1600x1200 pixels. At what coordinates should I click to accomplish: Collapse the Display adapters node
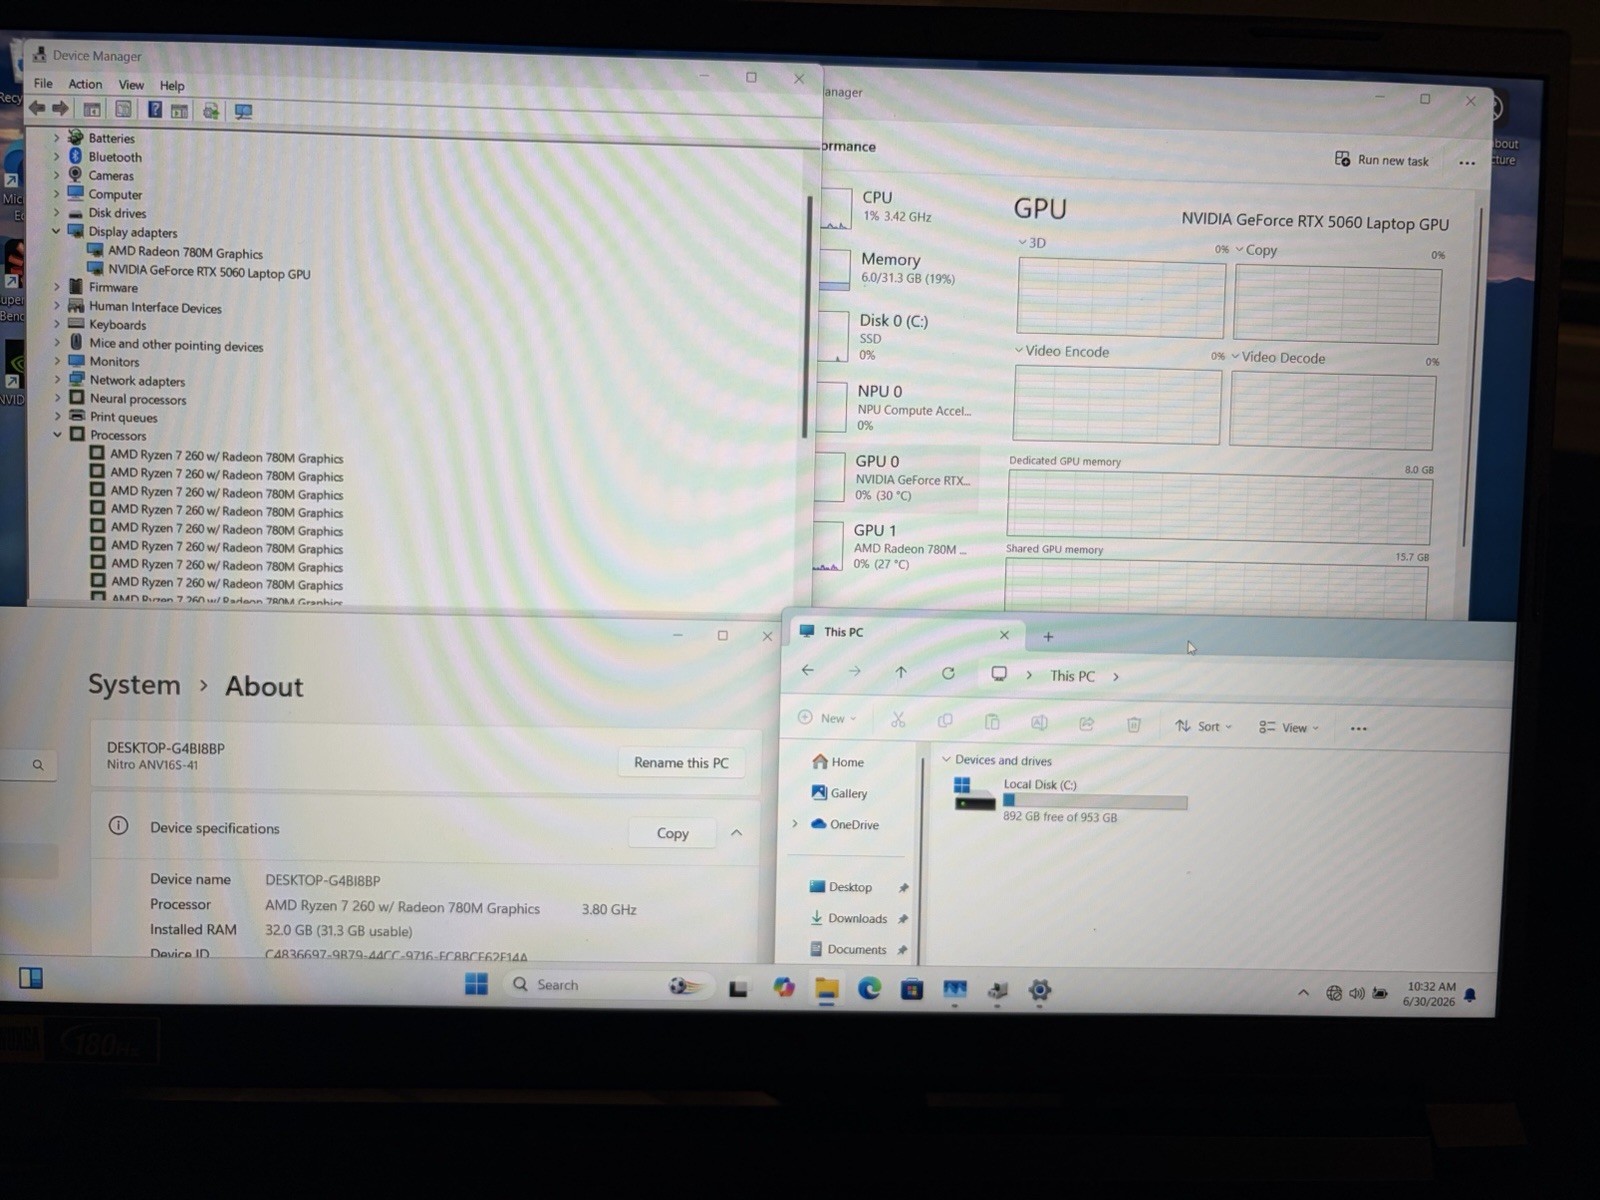click(x=56, y=231)
